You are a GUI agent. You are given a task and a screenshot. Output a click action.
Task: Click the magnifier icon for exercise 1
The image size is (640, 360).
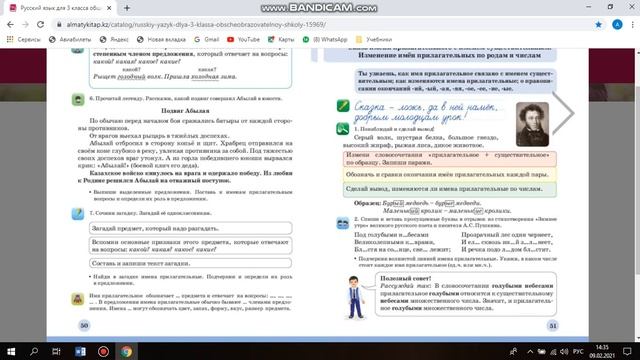point(342,129)
